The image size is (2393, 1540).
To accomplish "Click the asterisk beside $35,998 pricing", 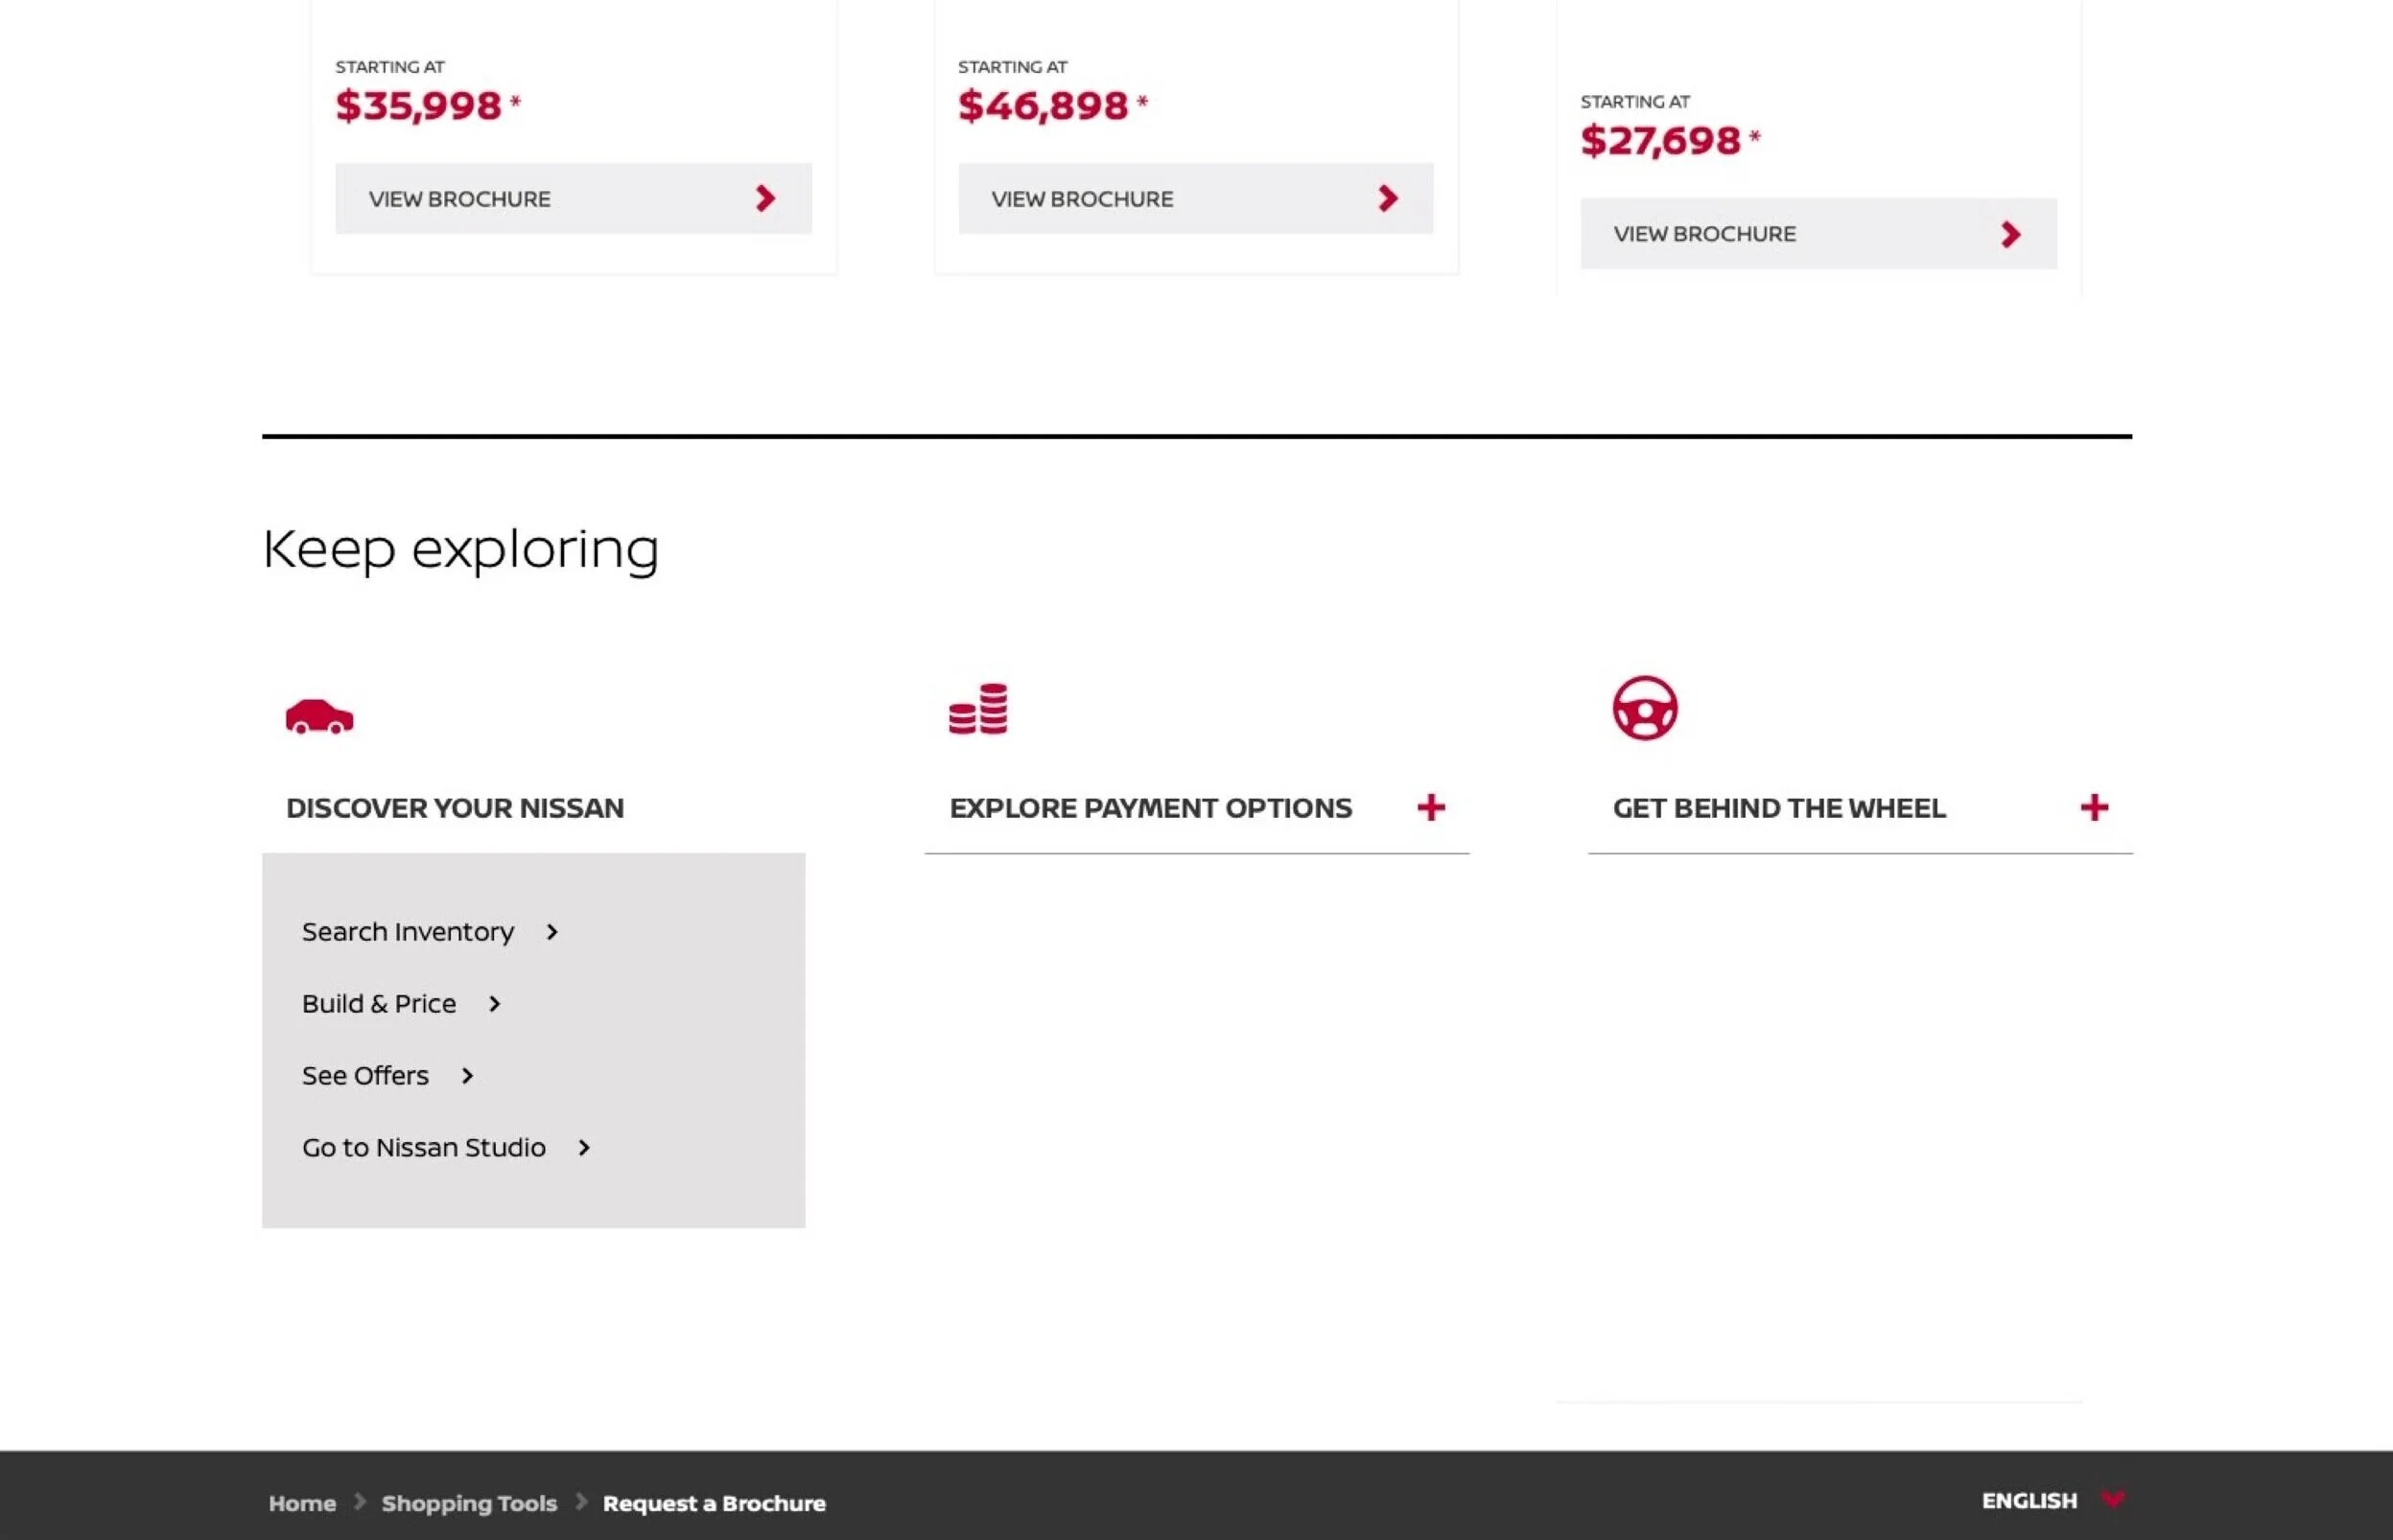I will pyautogui.click(x=516, y=100).
